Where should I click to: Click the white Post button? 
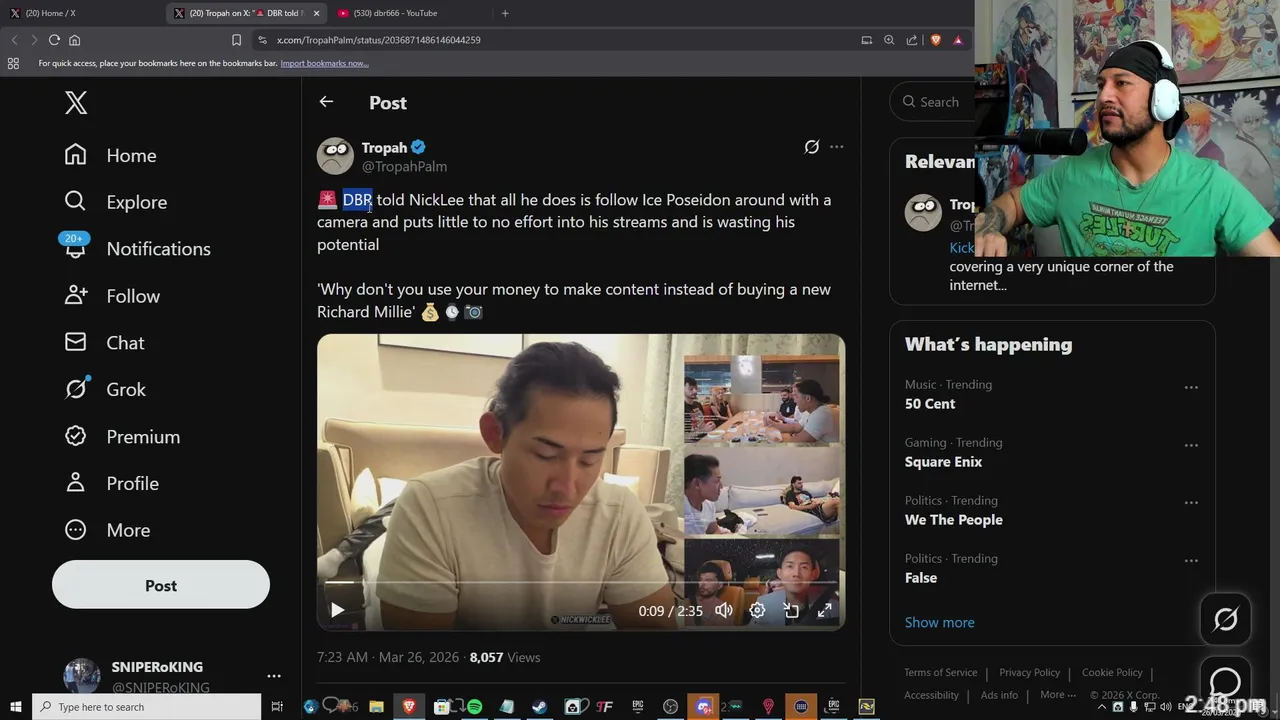click(x=161, y=586)
